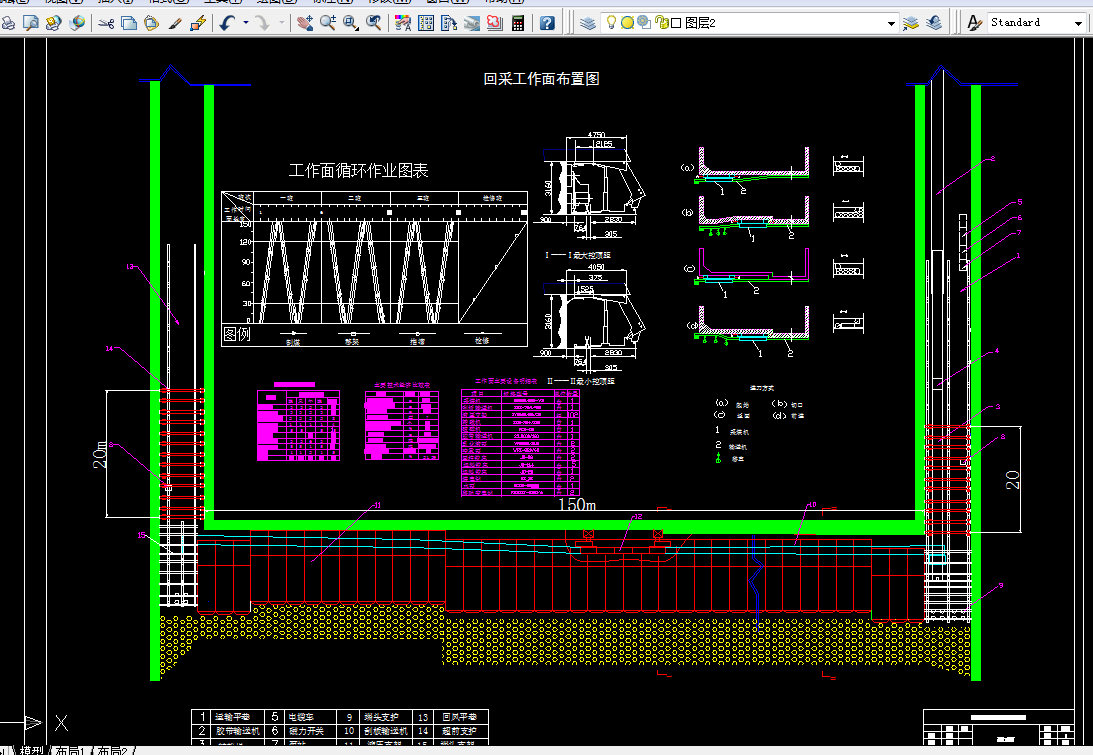Switch to the 布局1 layout tab
Image resolution: width=1093 pixels, height=755 pixels.
(69, 751)
